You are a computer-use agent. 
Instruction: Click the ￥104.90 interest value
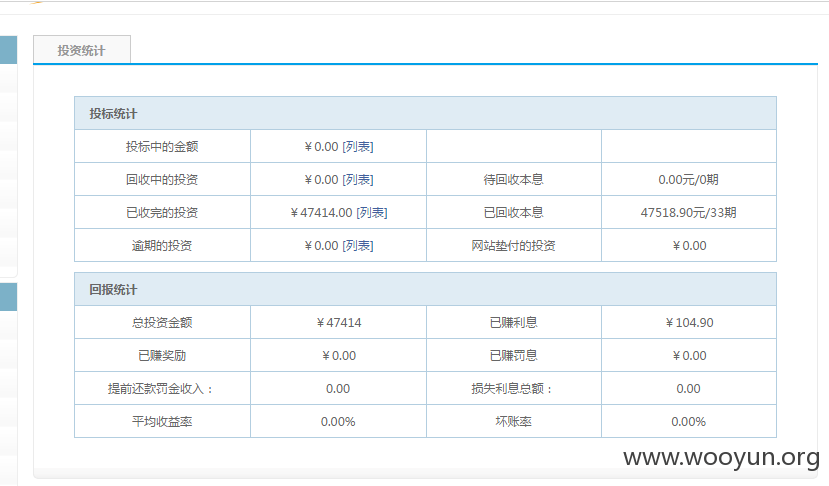pos(689,323)
